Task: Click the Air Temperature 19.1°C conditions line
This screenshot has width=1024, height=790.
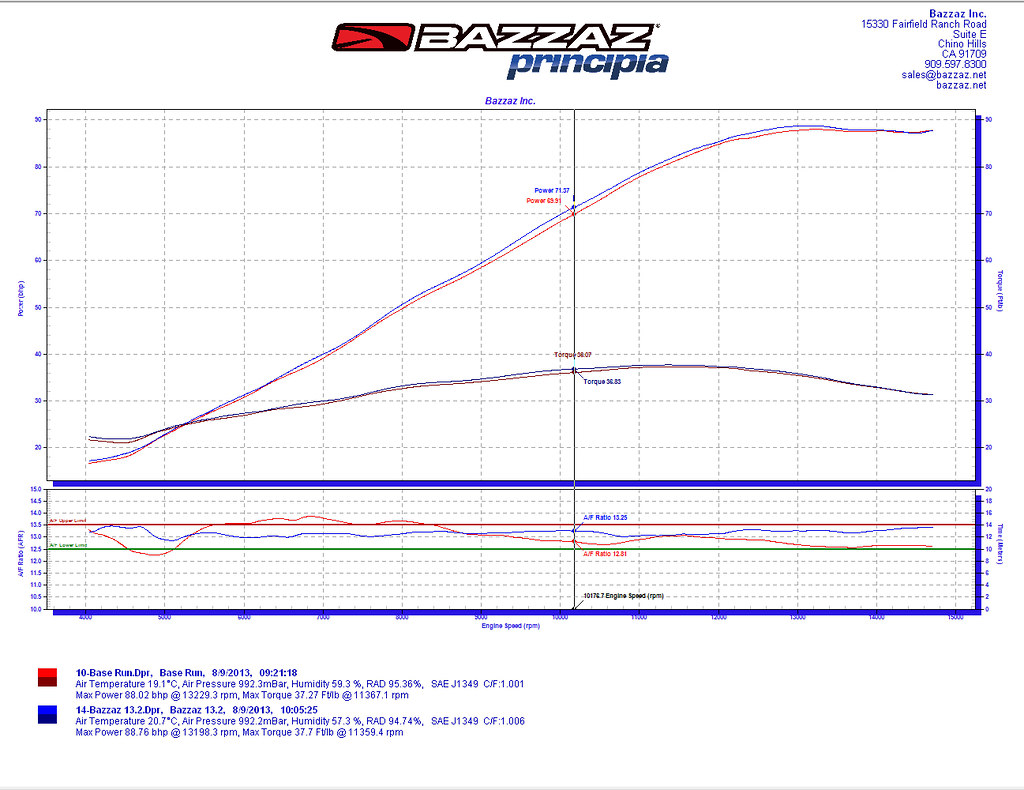Action: pos(300,684)
